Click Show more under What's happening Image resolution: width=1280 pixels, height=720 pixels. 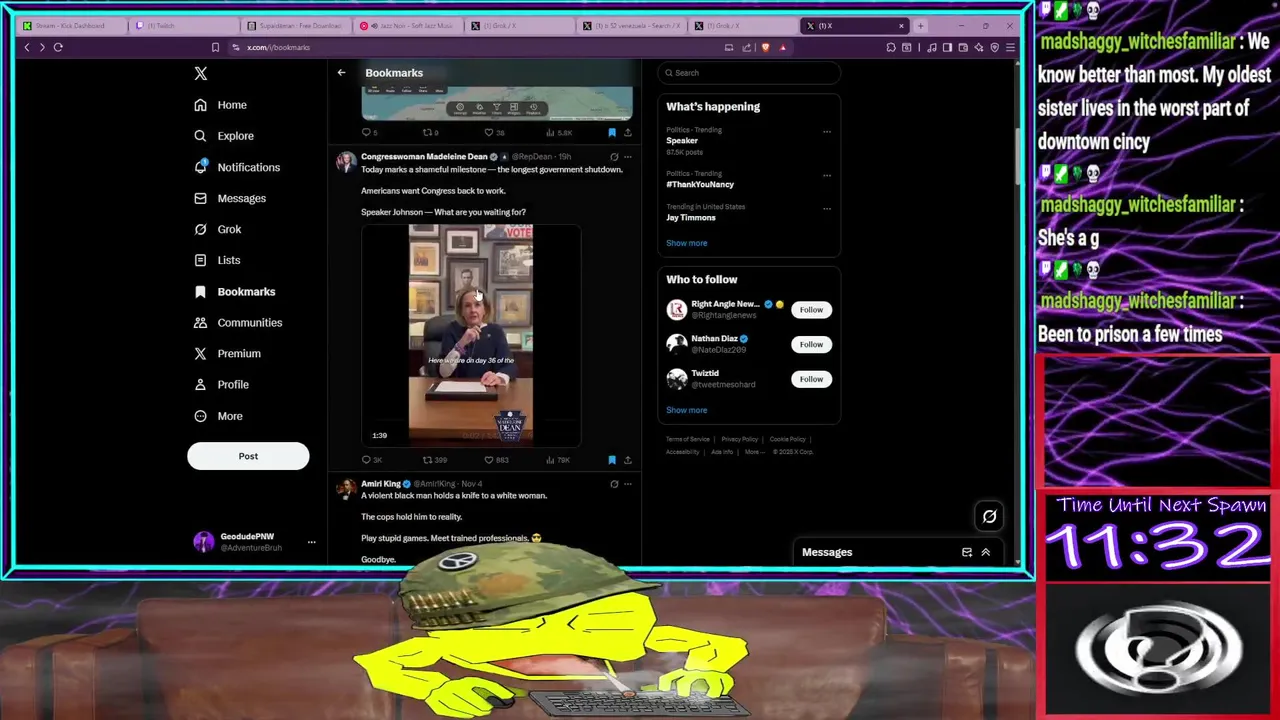click(x=687, y=243)
